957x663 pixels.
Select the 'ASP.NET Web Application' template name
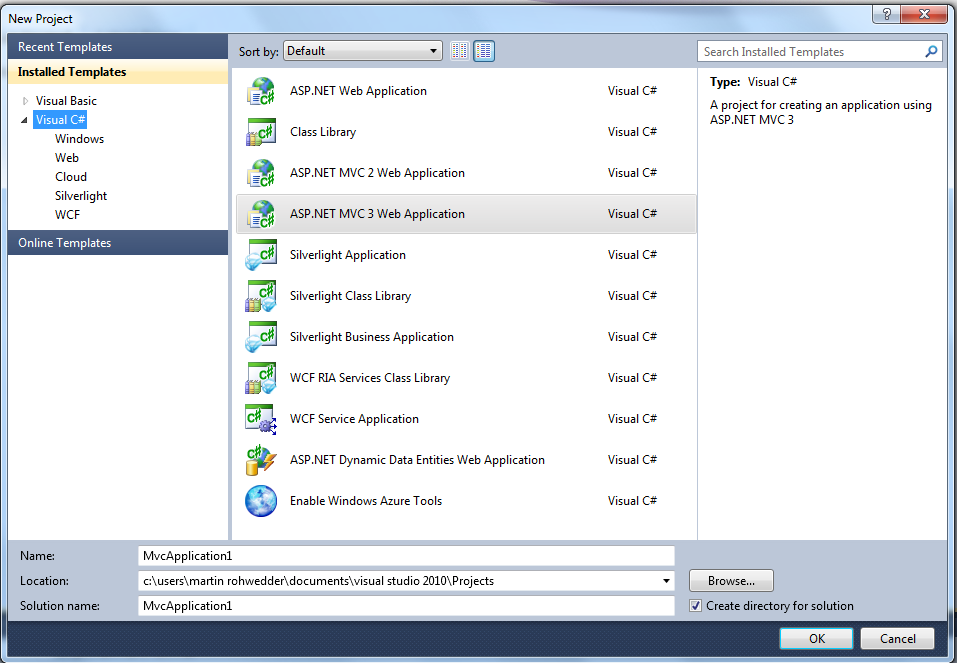[358, 91]
